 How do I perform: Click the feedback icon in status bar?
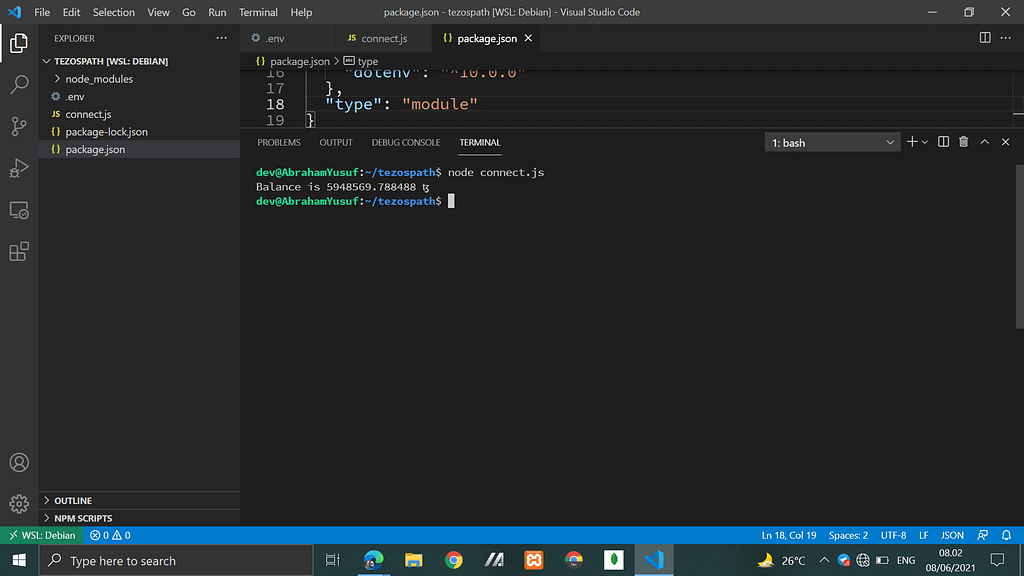pyautogui.click(x=982, y=536)
